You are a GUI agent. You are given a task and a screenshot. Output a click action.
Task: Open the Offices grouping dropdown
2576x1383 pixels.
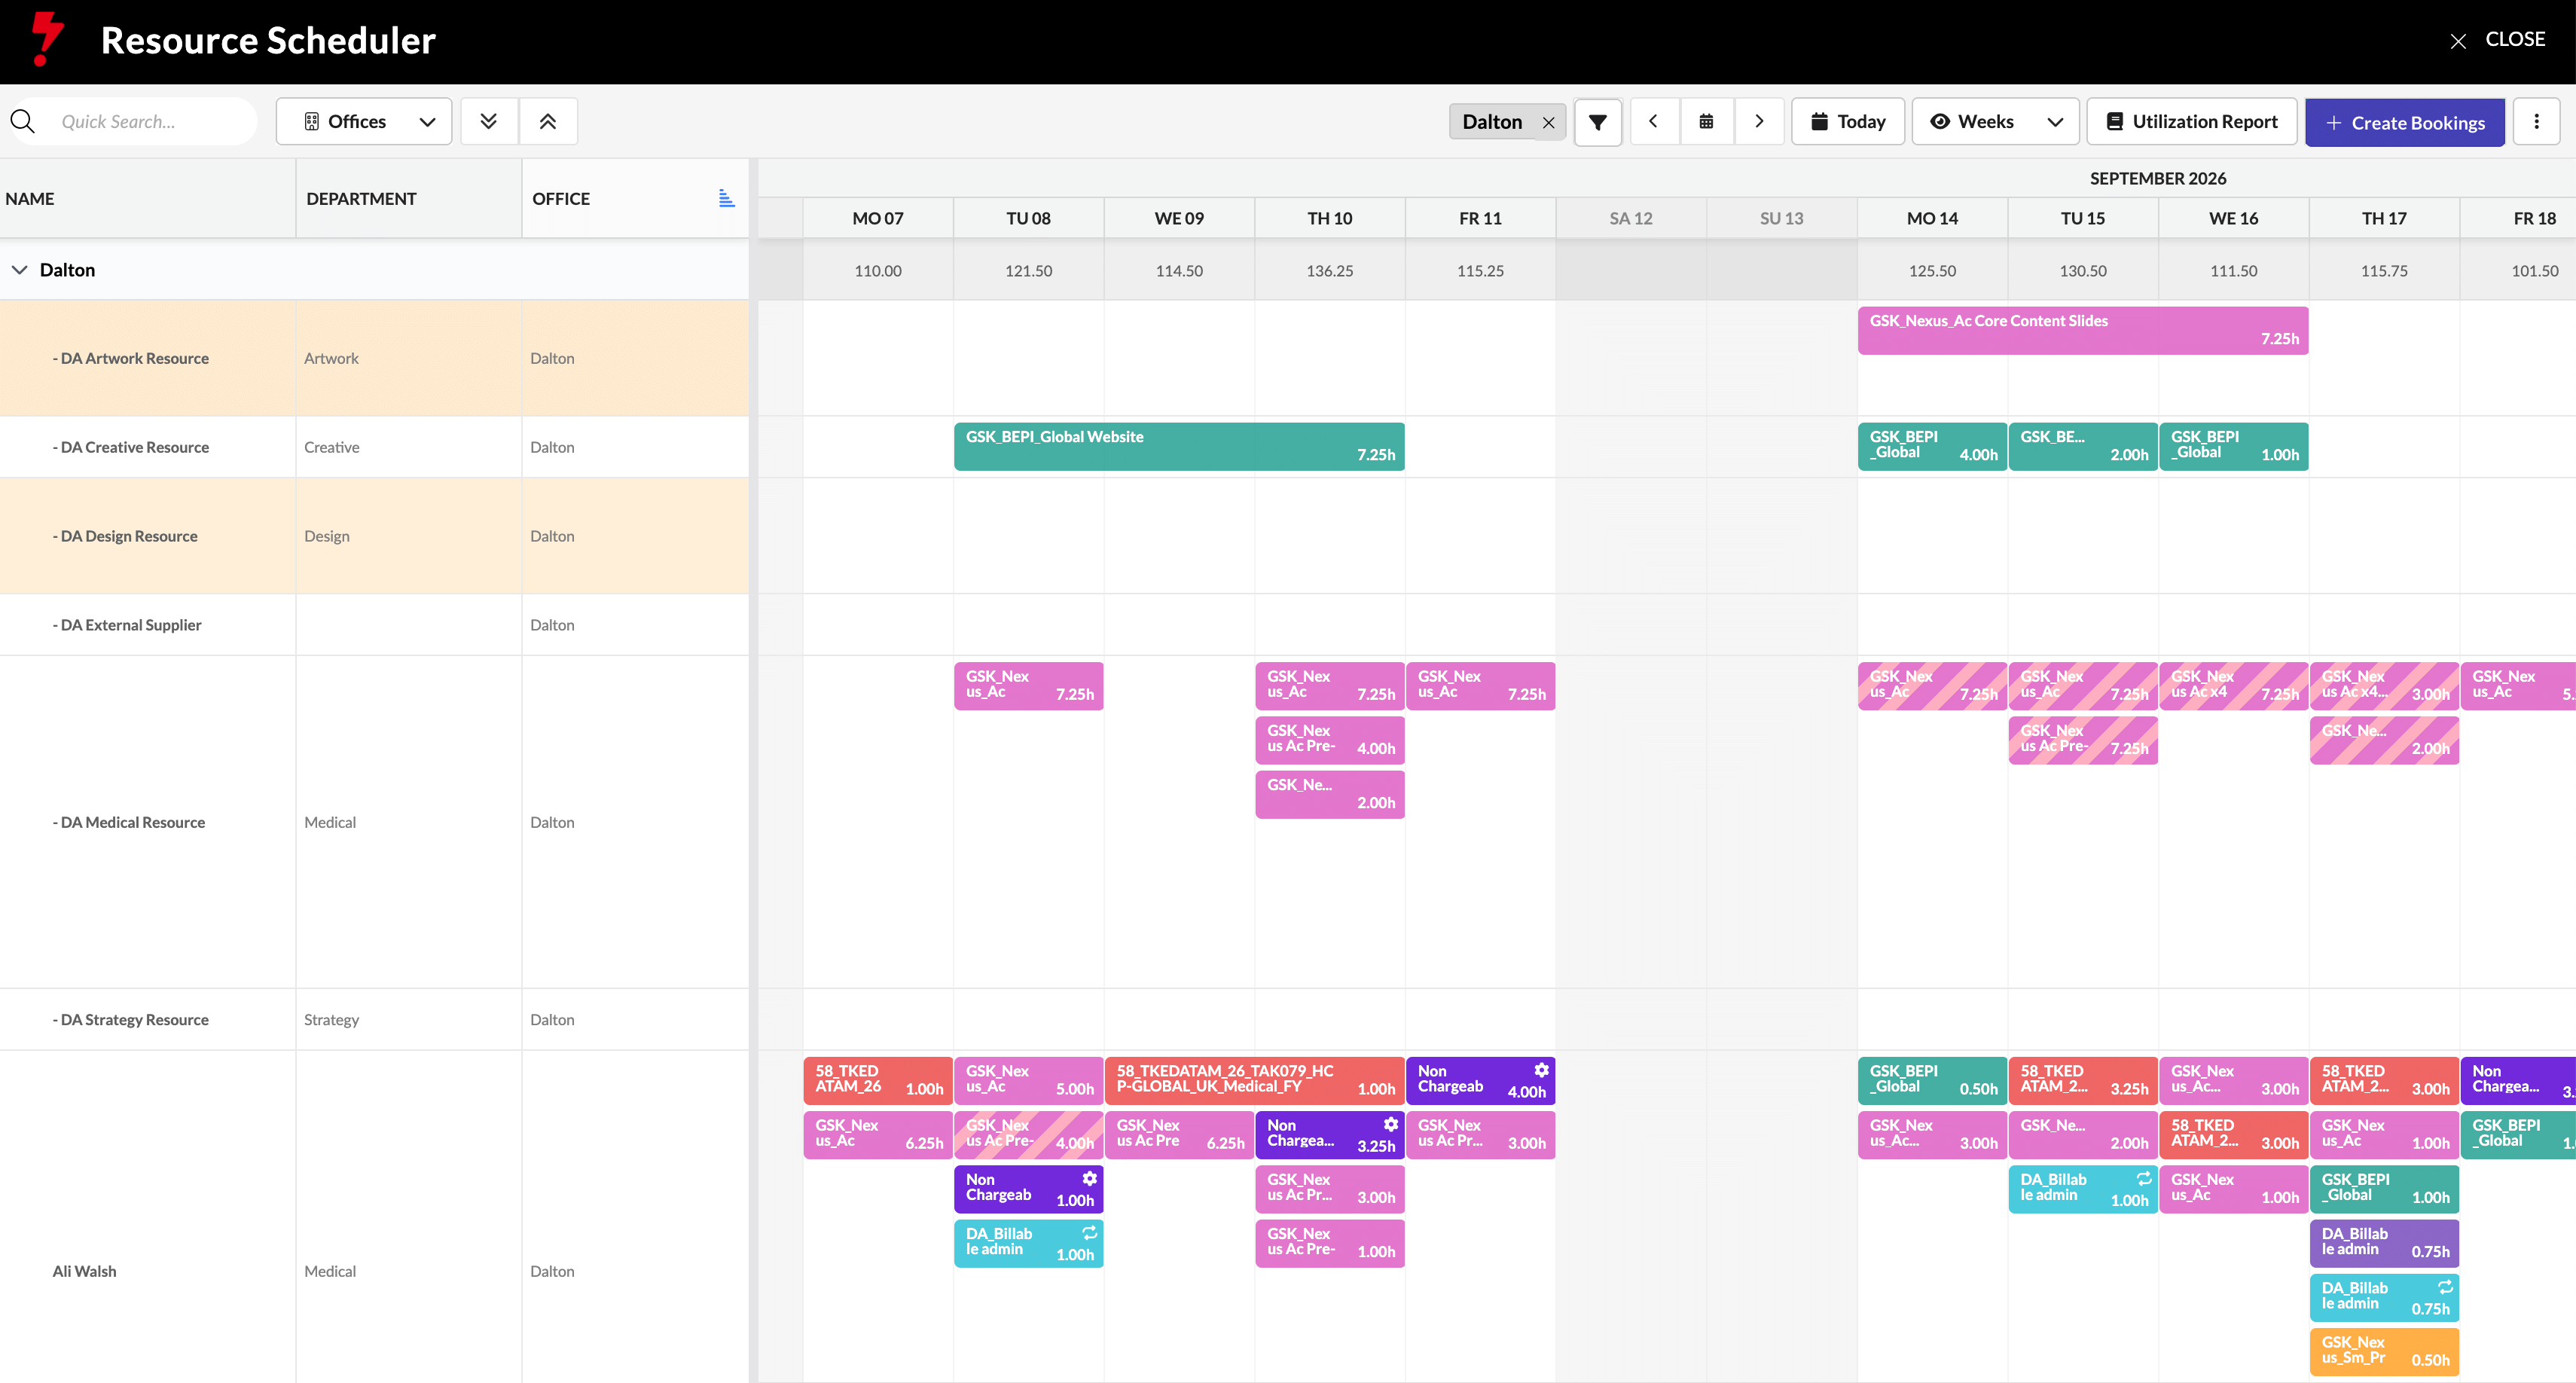(364, 122)
